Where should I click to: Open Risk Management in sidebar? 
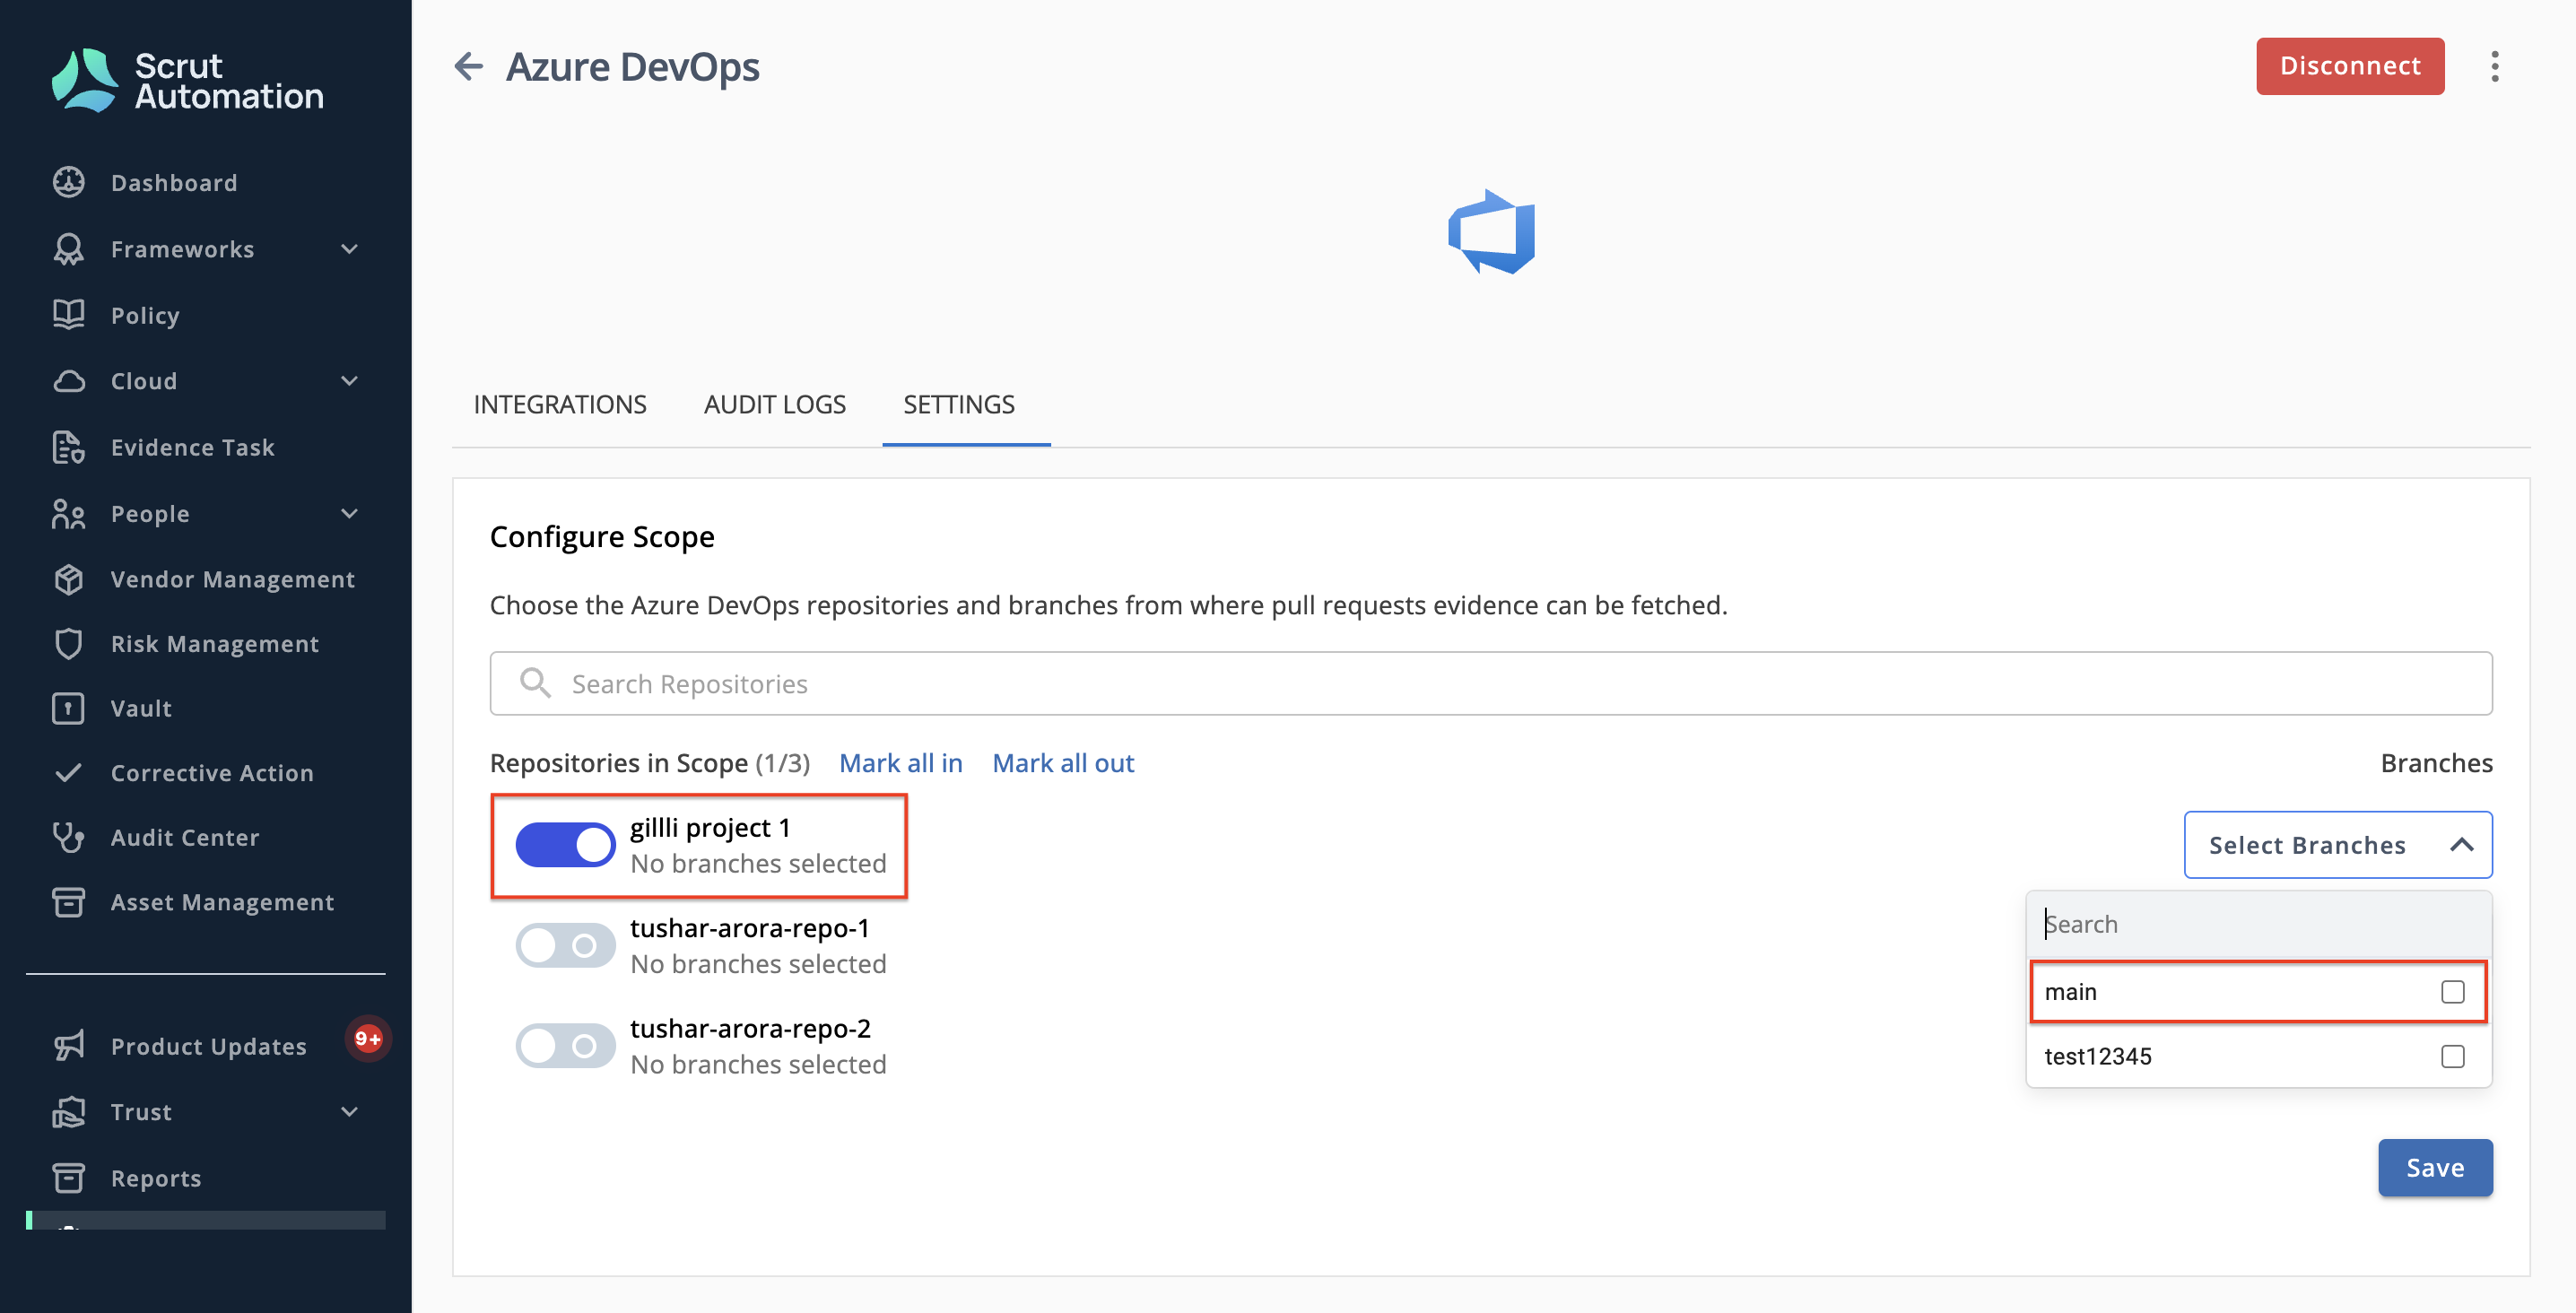[215, 644]
